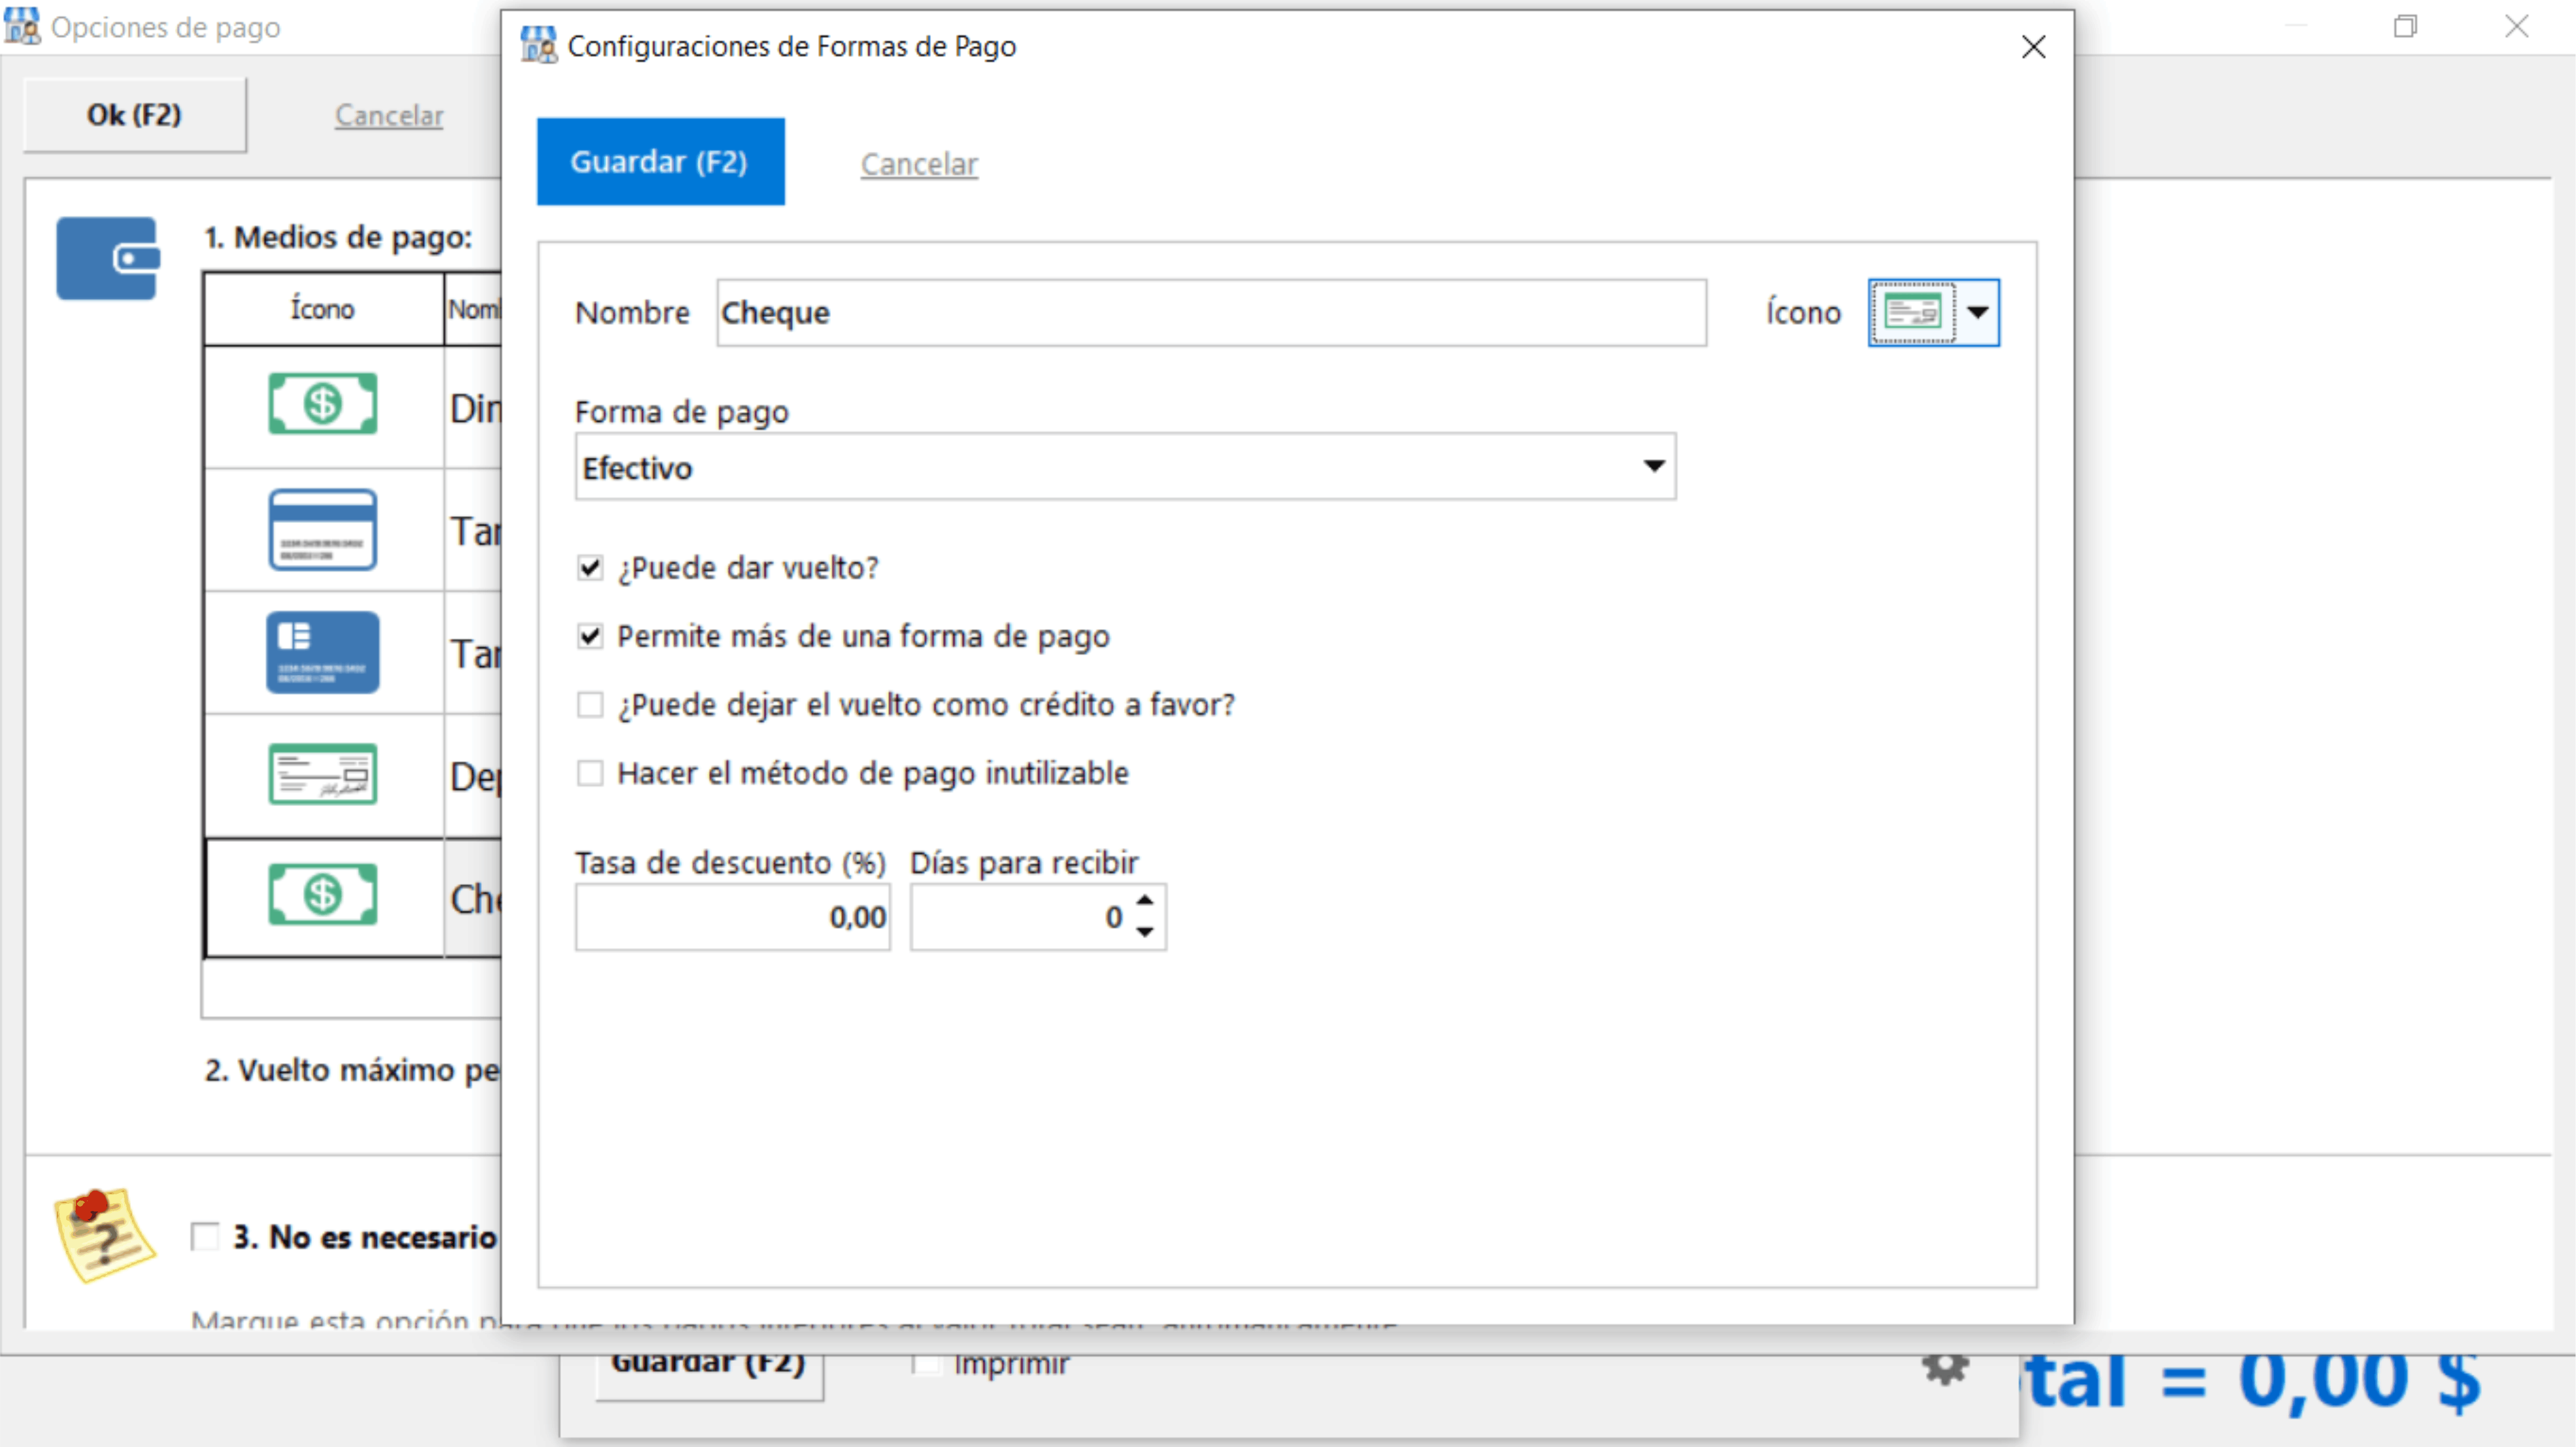Uncheck '¿Puede dar vuelto?' checkbox

tap(590, 568)
